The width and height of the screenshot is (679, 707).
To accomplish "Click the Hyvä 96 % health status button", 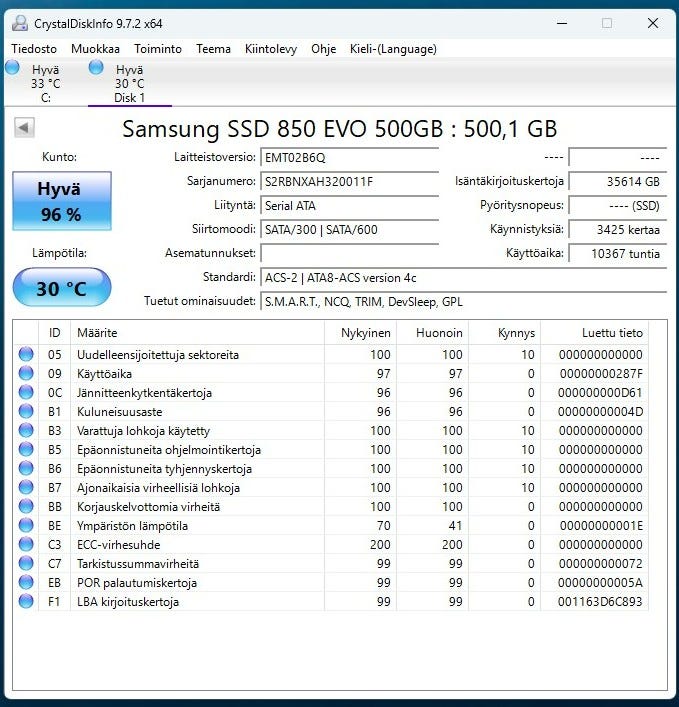I will (61, 201).
